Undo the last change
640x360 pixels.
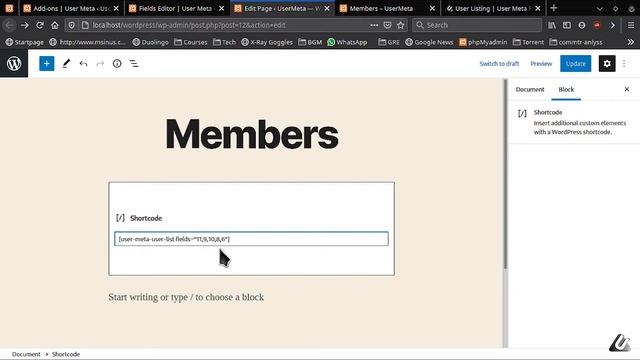click(x=83, y=64)
